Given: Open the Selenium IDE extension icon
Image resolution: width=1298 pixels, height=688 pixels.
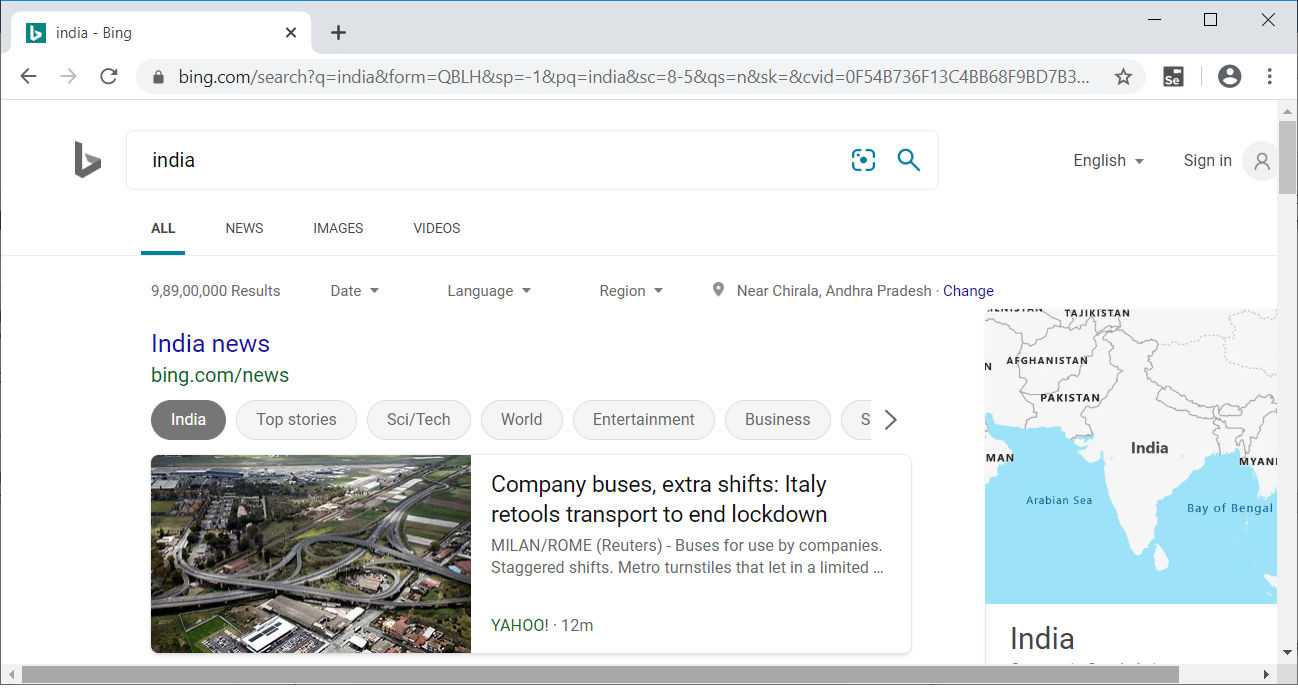Looking at the screenshot, I should click(x=1174, y=77).
